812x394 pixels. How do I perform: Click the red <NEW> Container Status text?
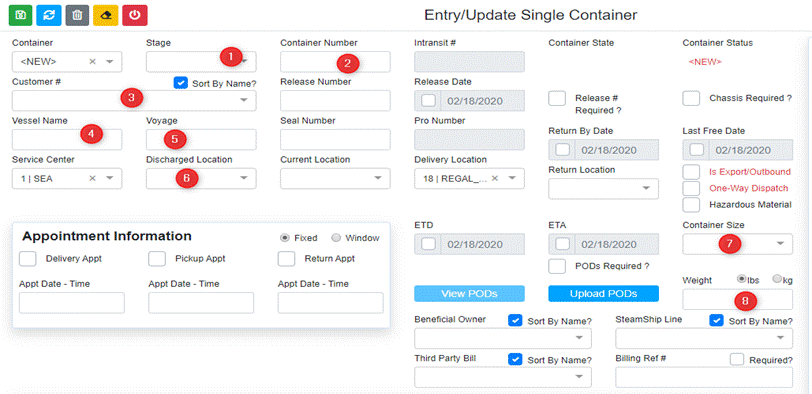(x=705, y=62)
